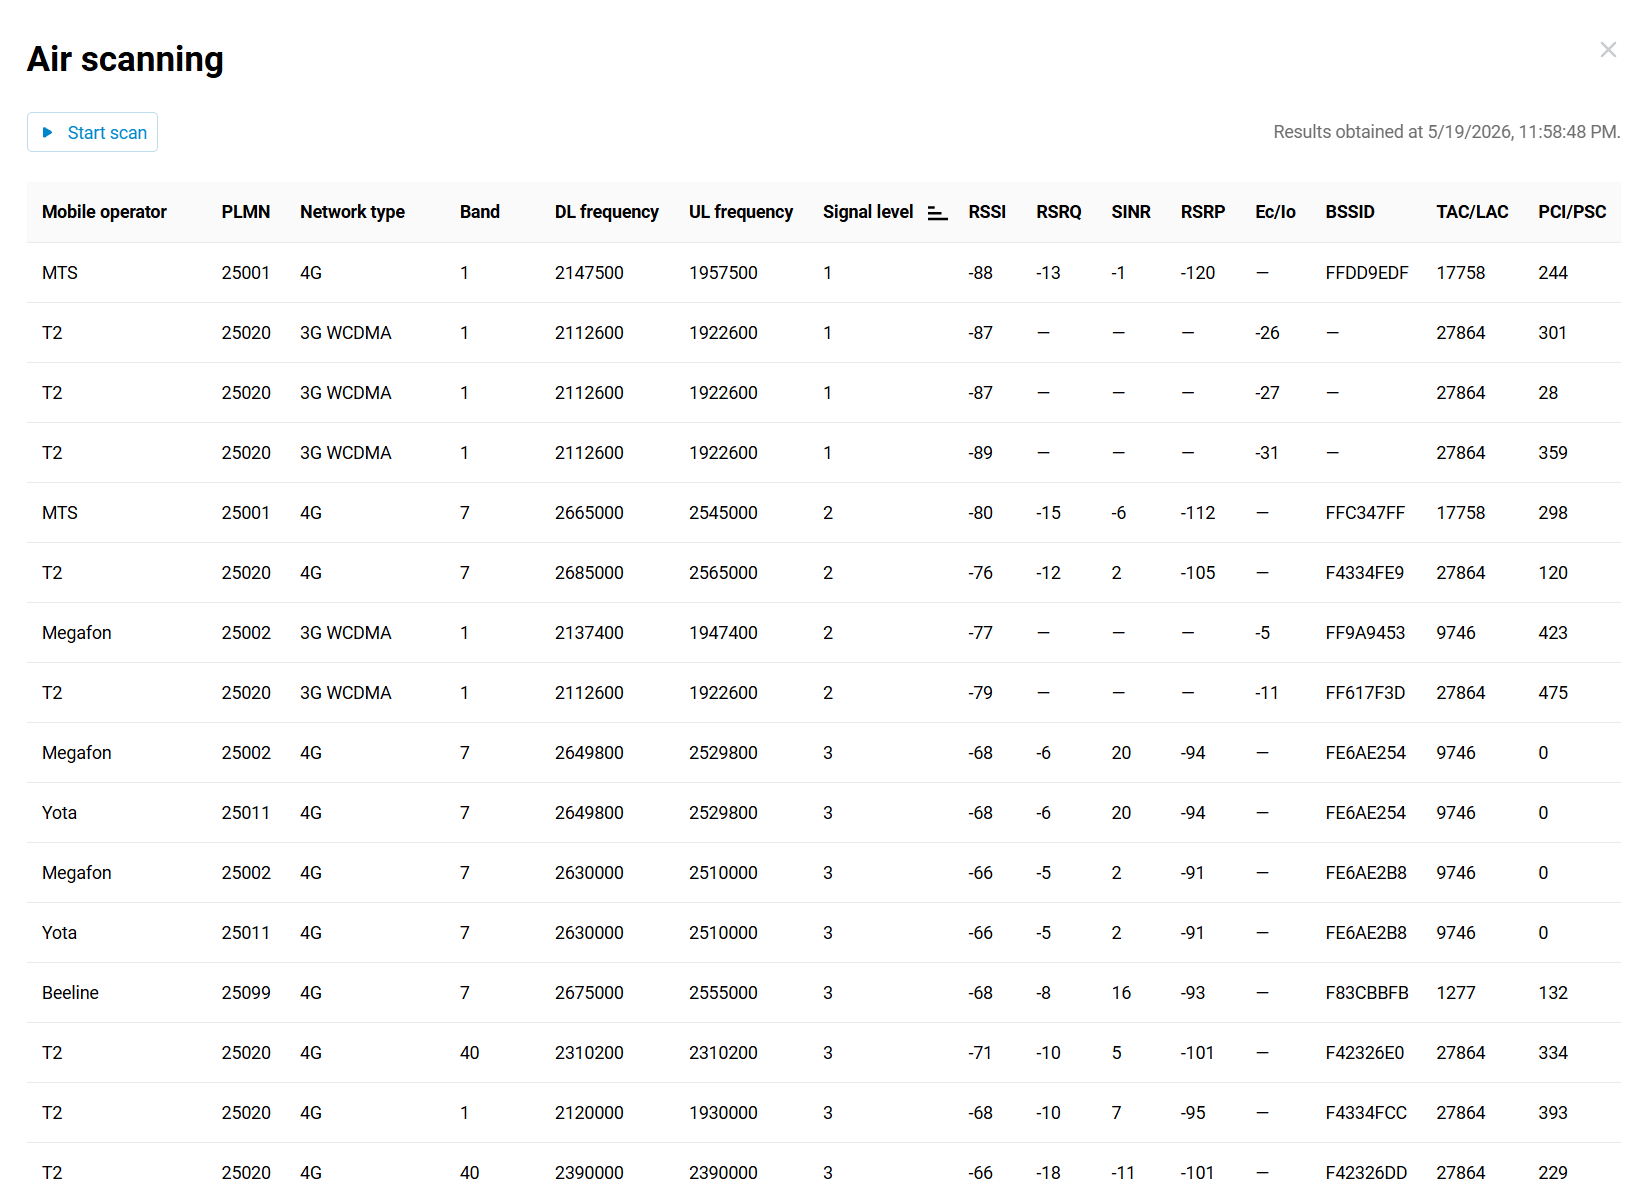Click PCI/PSC value 298
Viewport: 1636px width, 1197px height.
click(1553, 513)
